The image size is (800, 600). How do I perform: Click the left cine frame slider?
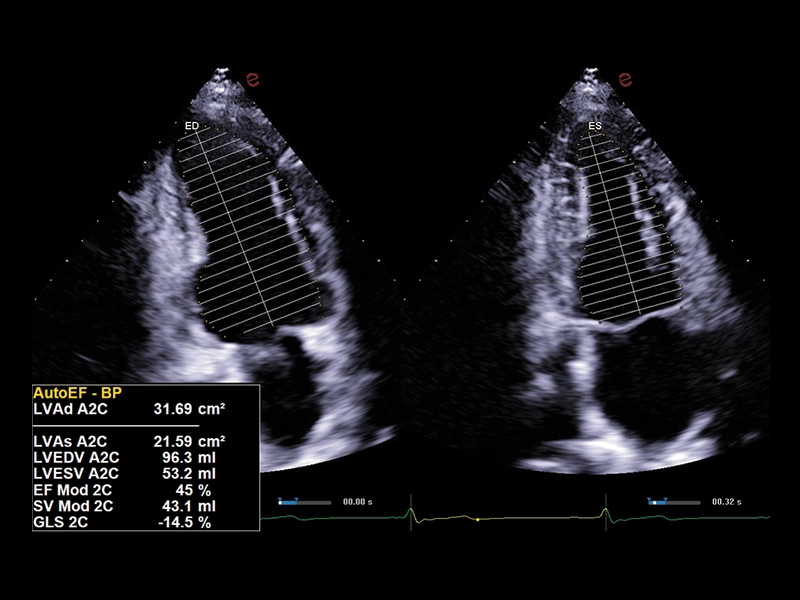pyautogui.click(x=304, y=500)
